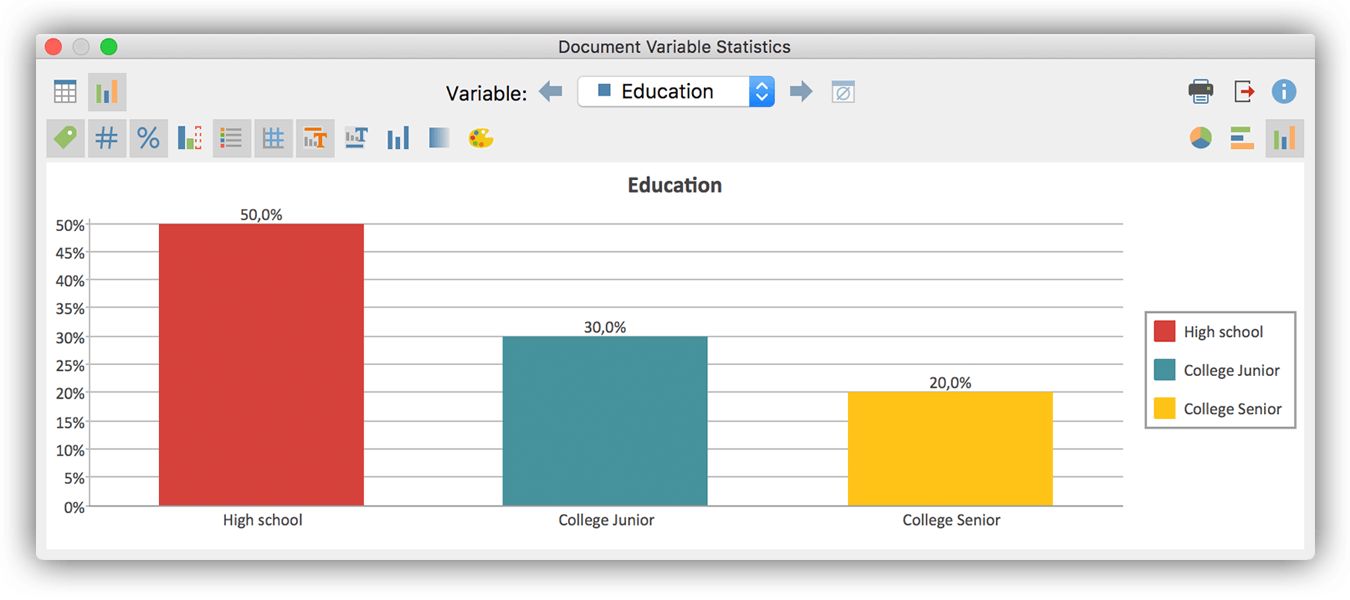Switch to vertical bar chart
Viewport: 1350px width, 600px height.
[x=1284, y=138]
